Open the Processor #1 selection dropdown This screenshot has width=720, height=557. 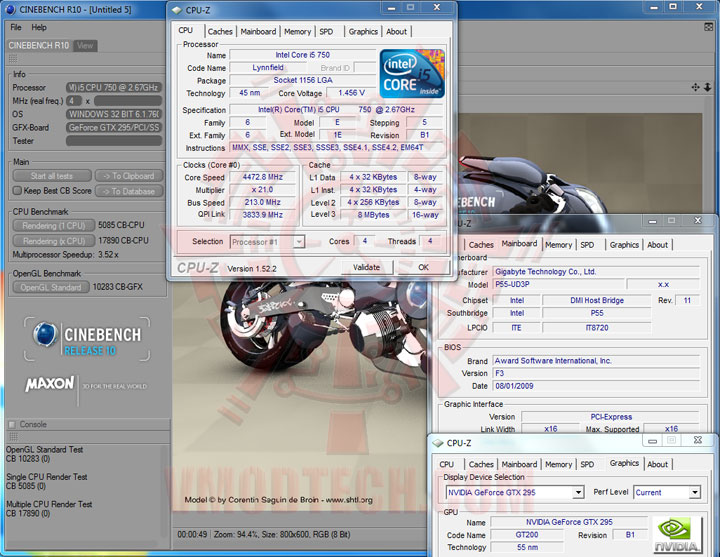coord(267,241)
